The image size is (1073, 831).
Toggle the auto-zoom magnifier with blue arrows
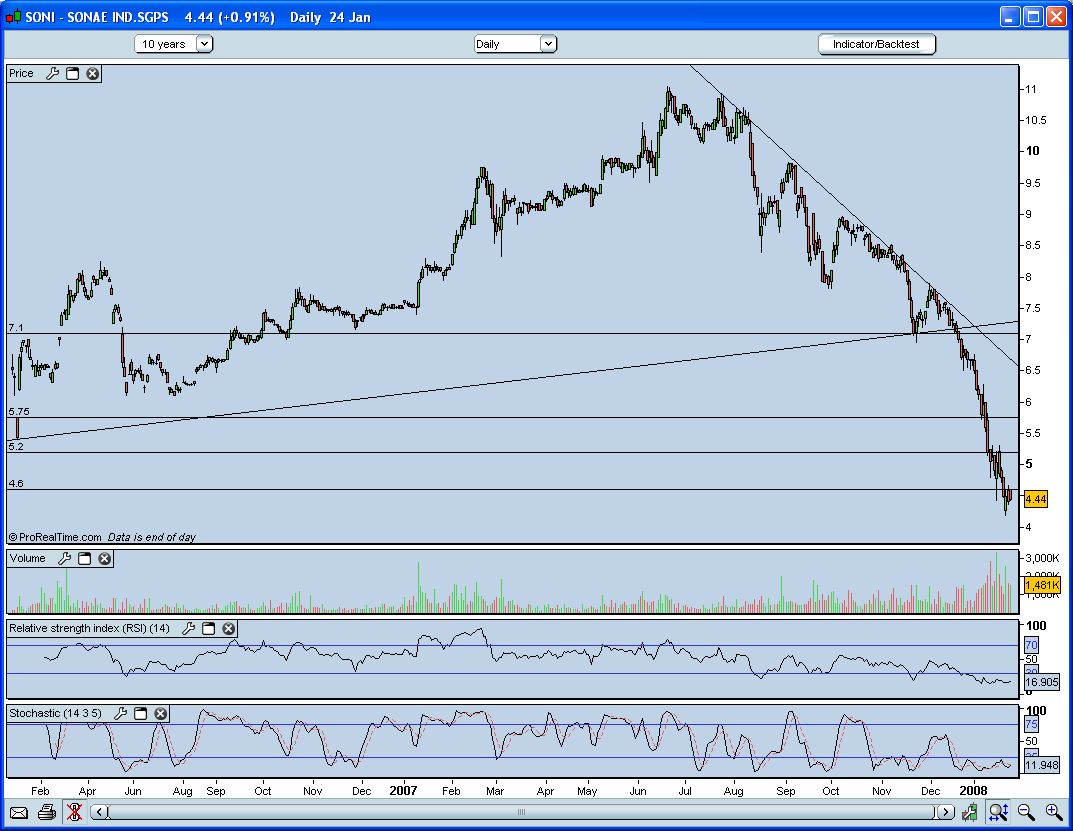pyautogui.click(x=998, y=813)
